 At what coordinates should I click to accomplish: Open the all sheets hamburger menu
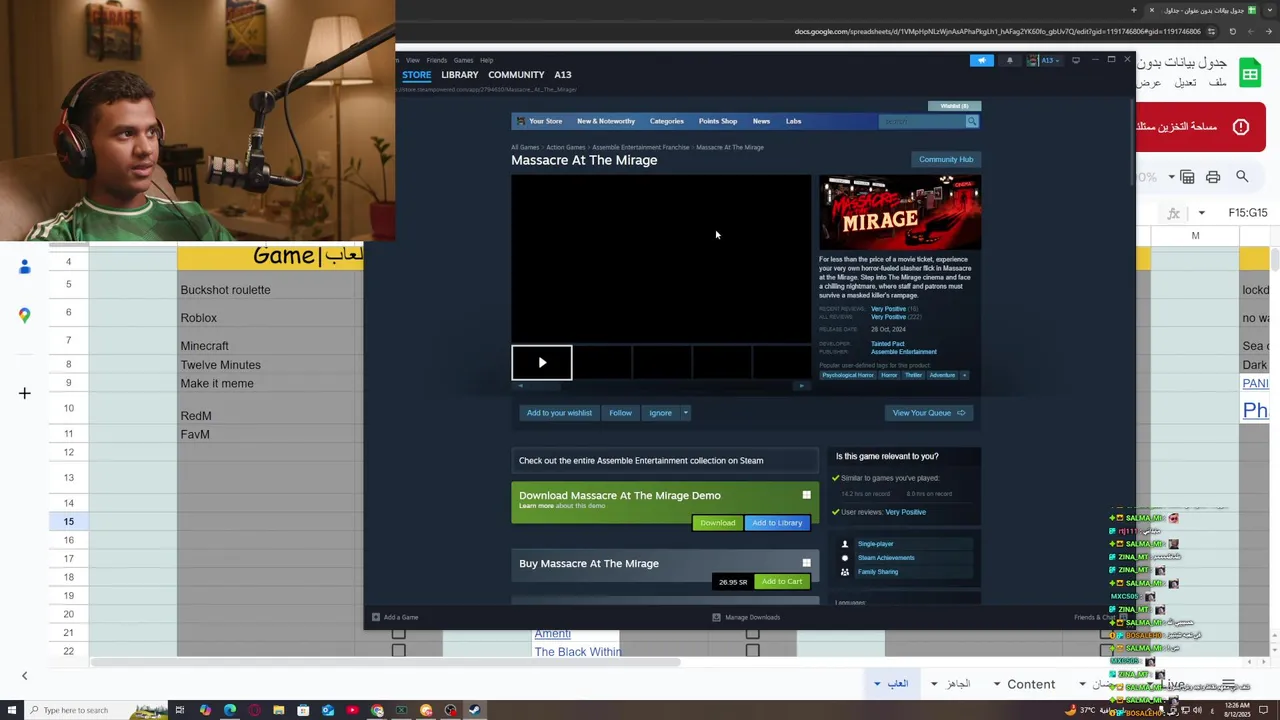pyautogui.click(x=1229, y=684)
